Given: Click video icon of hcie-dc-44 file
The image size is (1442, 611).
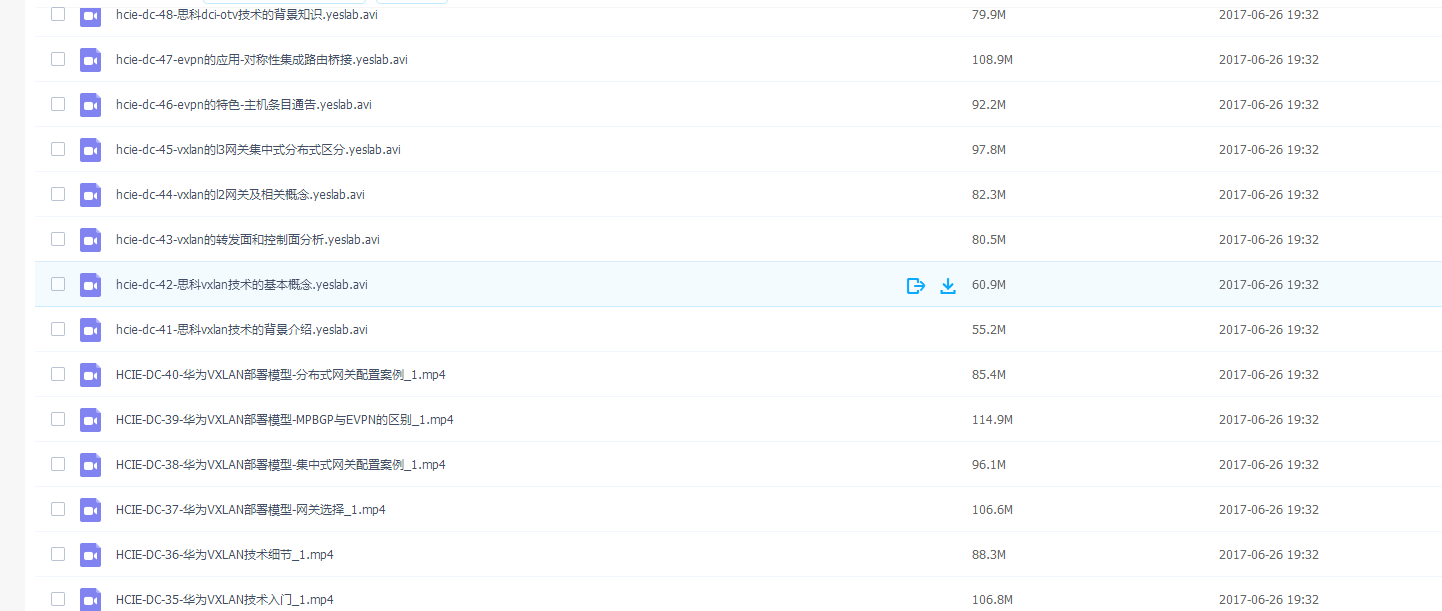Looking at the screenshot, I should 91,195.
